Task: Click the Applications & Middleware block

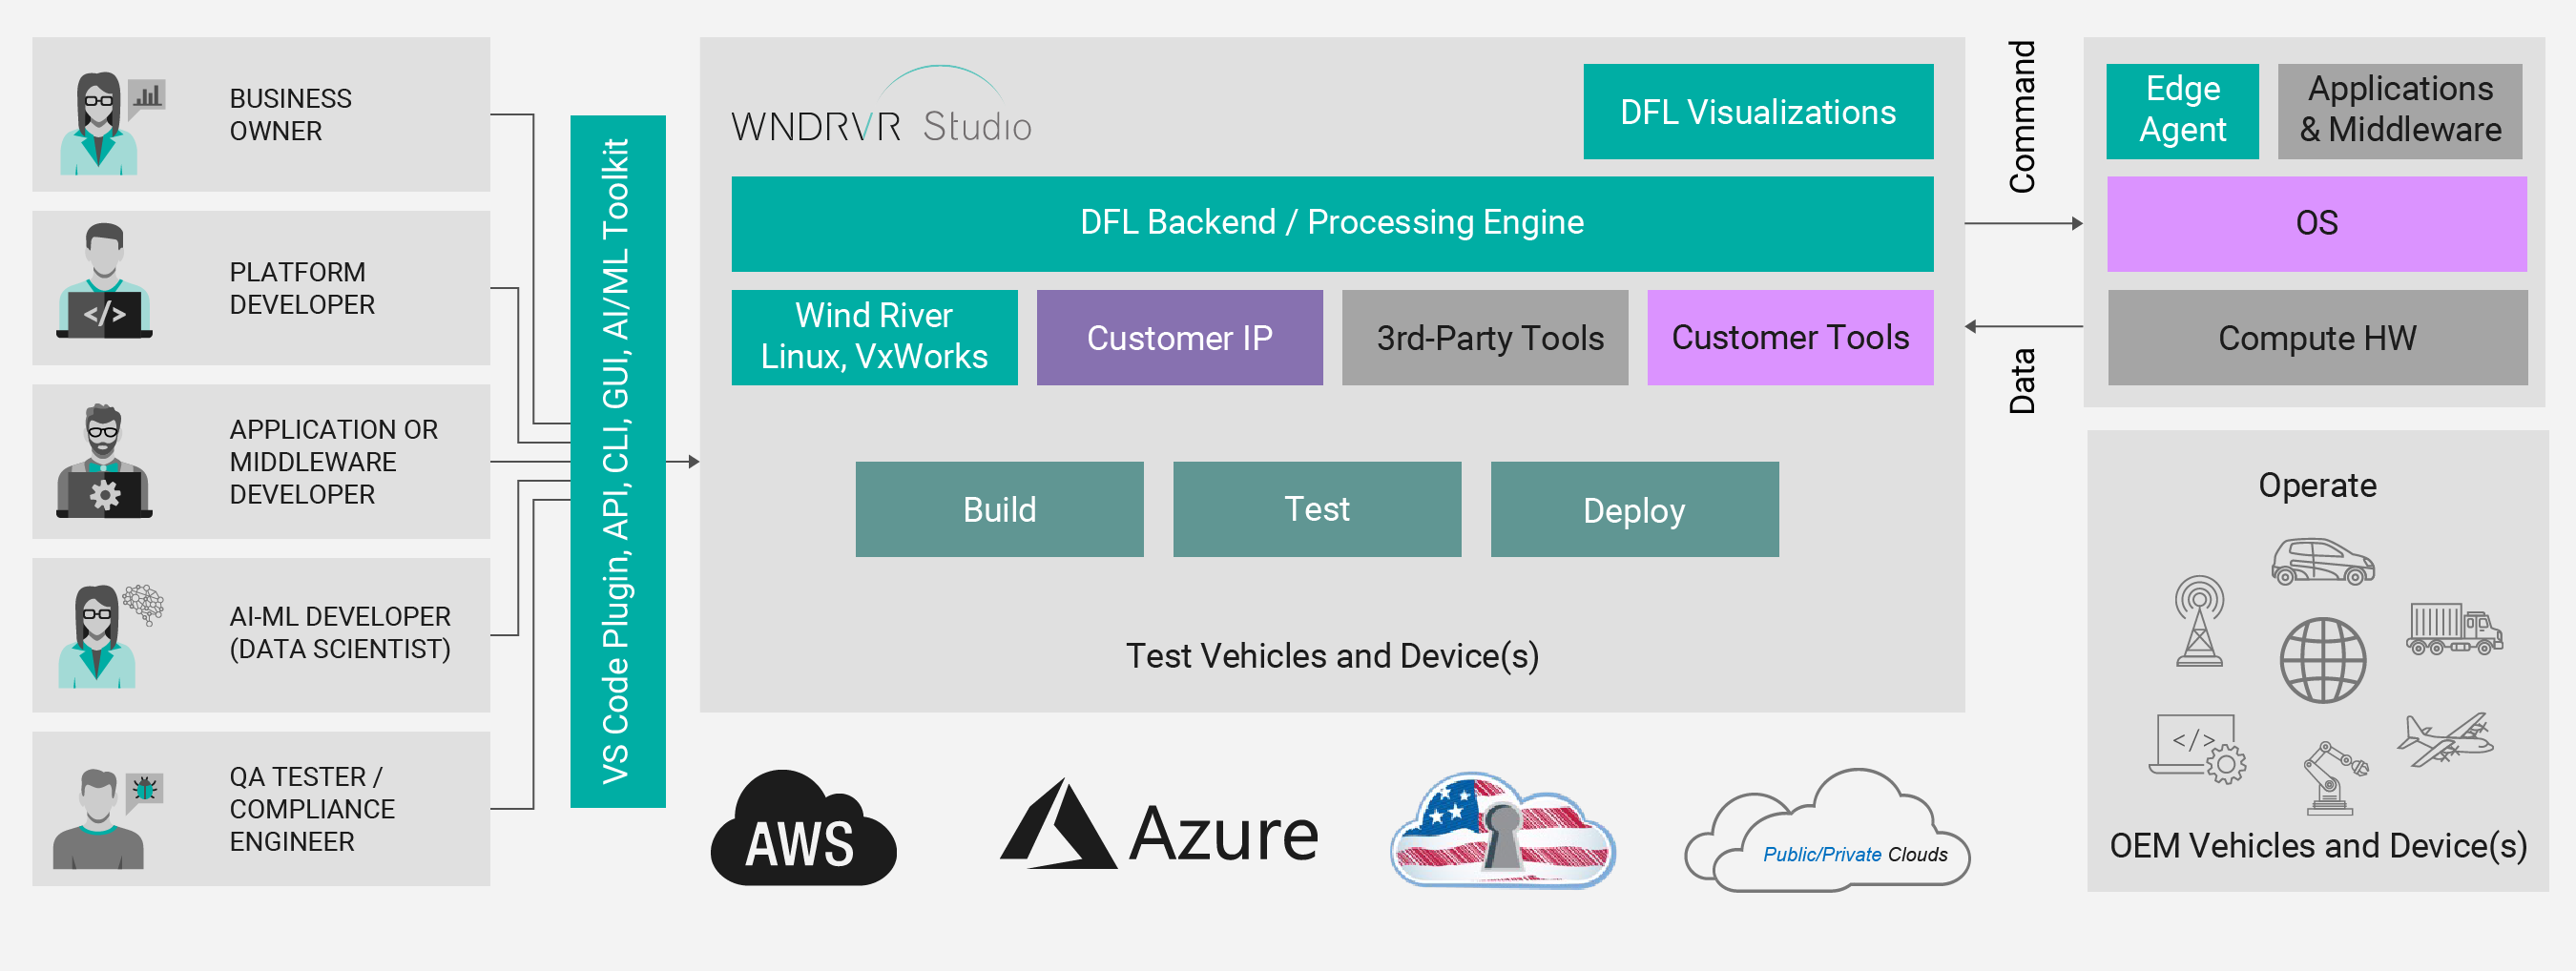Action: point(2400,111)
